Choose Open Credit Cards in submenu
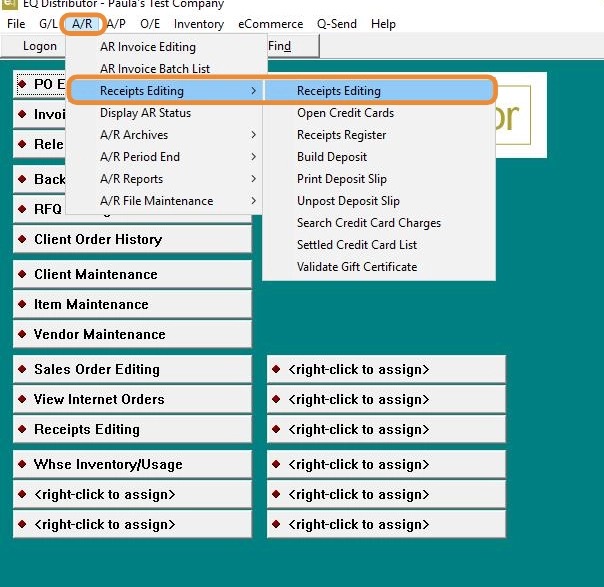This screenshot has height=587, width=604. pos(379,113)
